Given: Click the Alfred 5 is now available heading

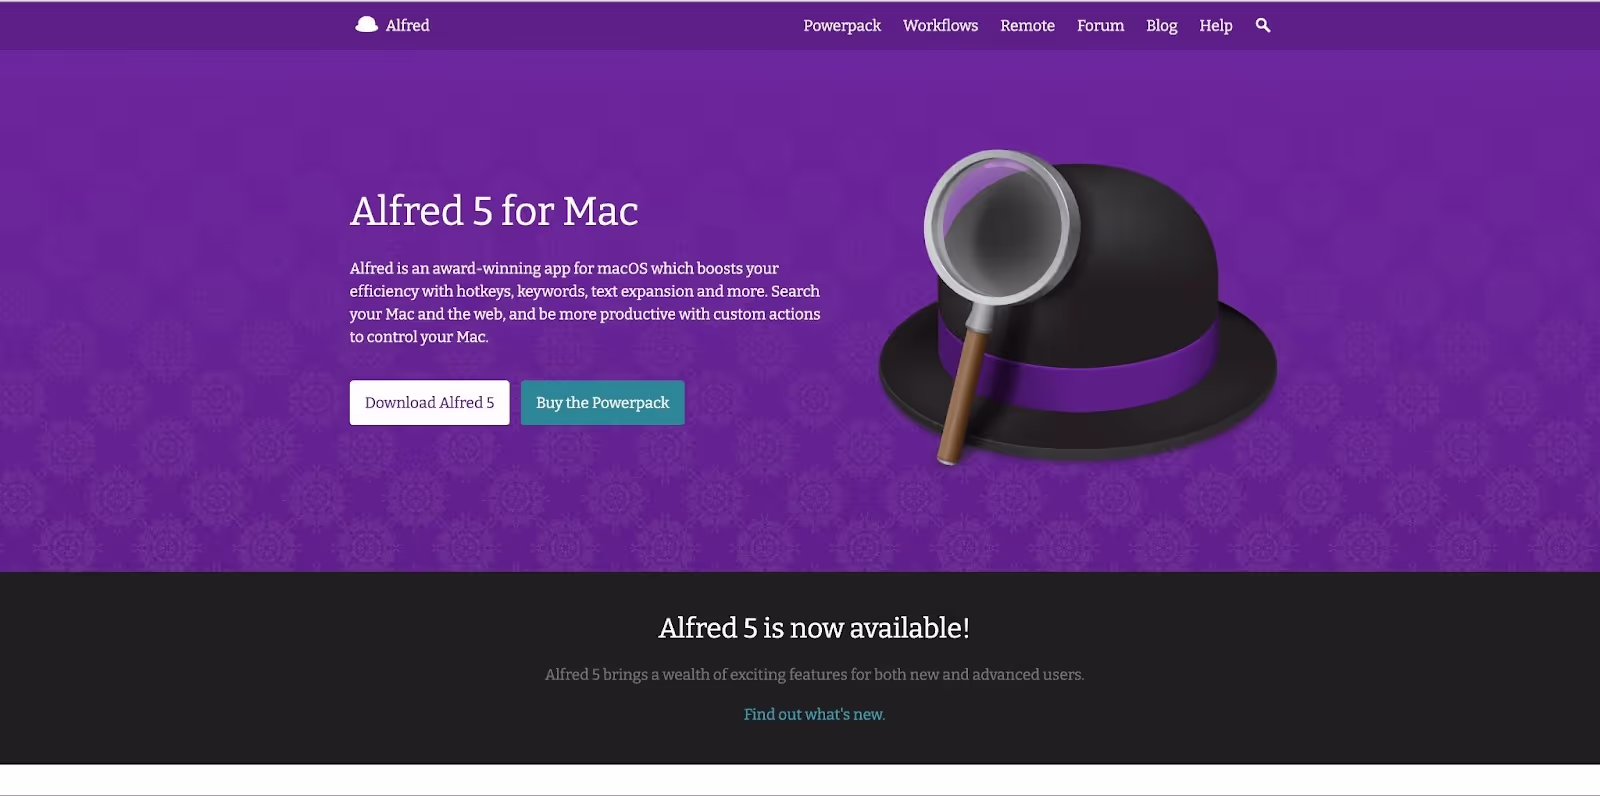Looking at the screenshot, I should 814,628.
